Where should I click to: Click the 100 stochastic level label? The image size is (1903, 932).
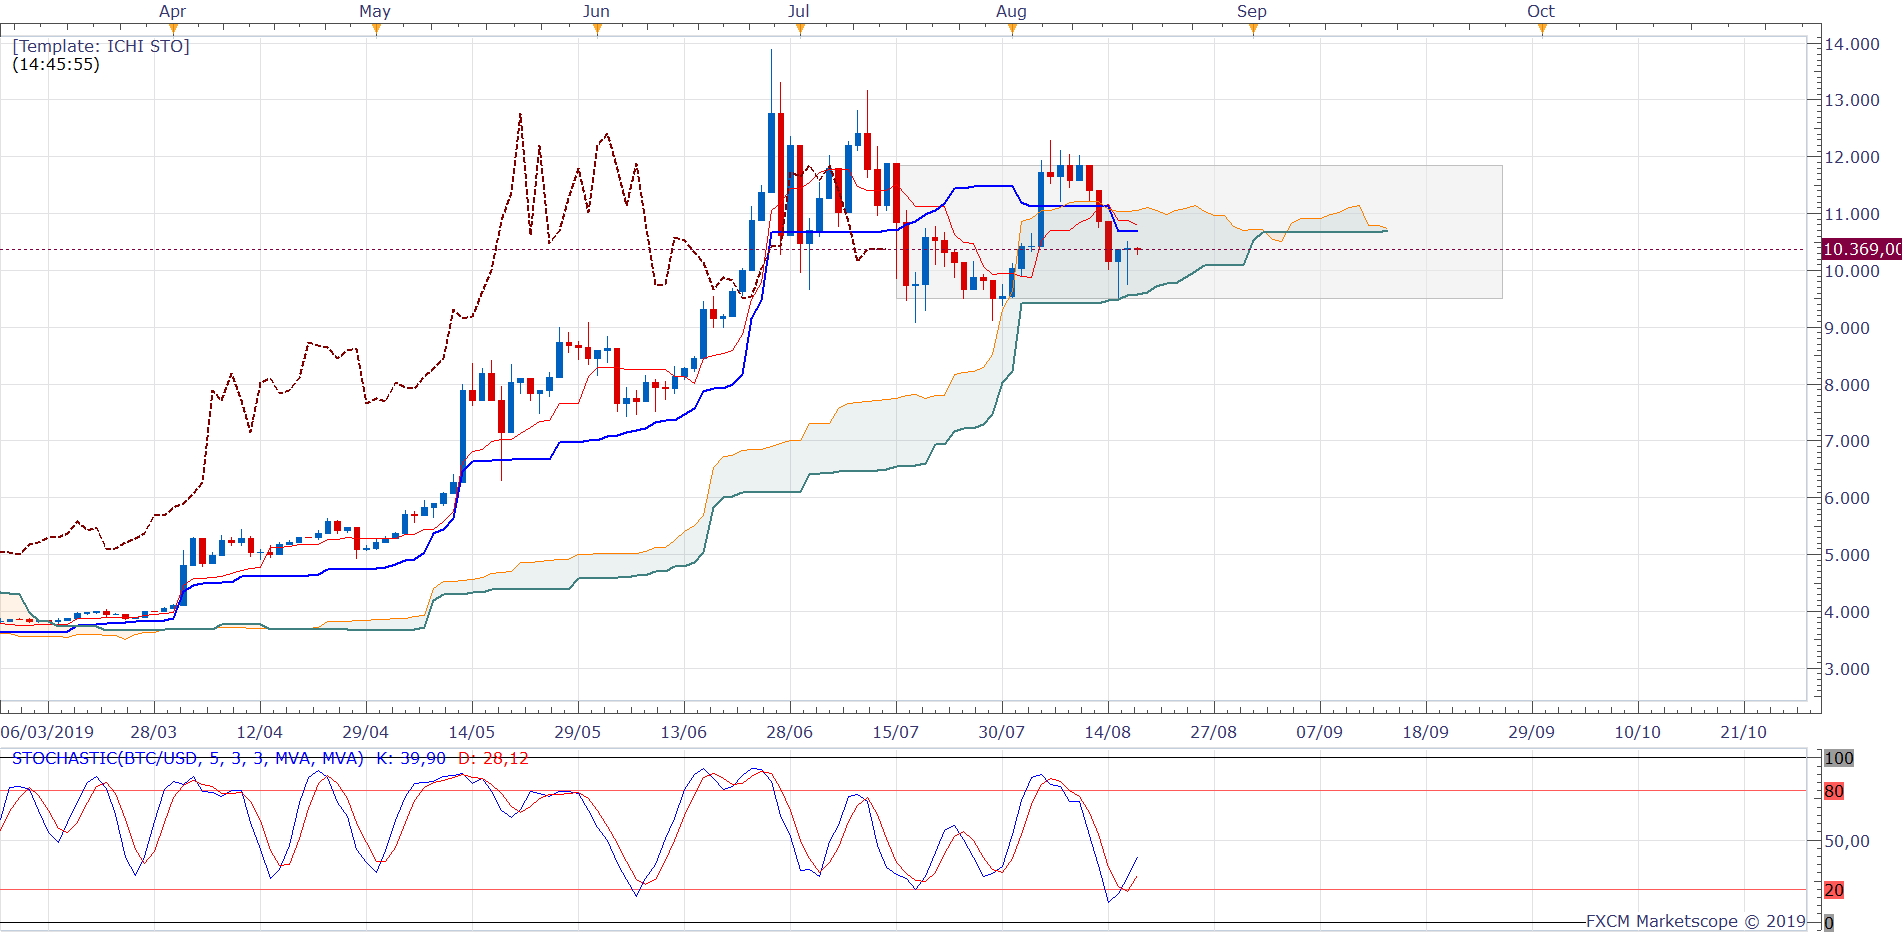pyautogui.click(x=1839, y=758)
